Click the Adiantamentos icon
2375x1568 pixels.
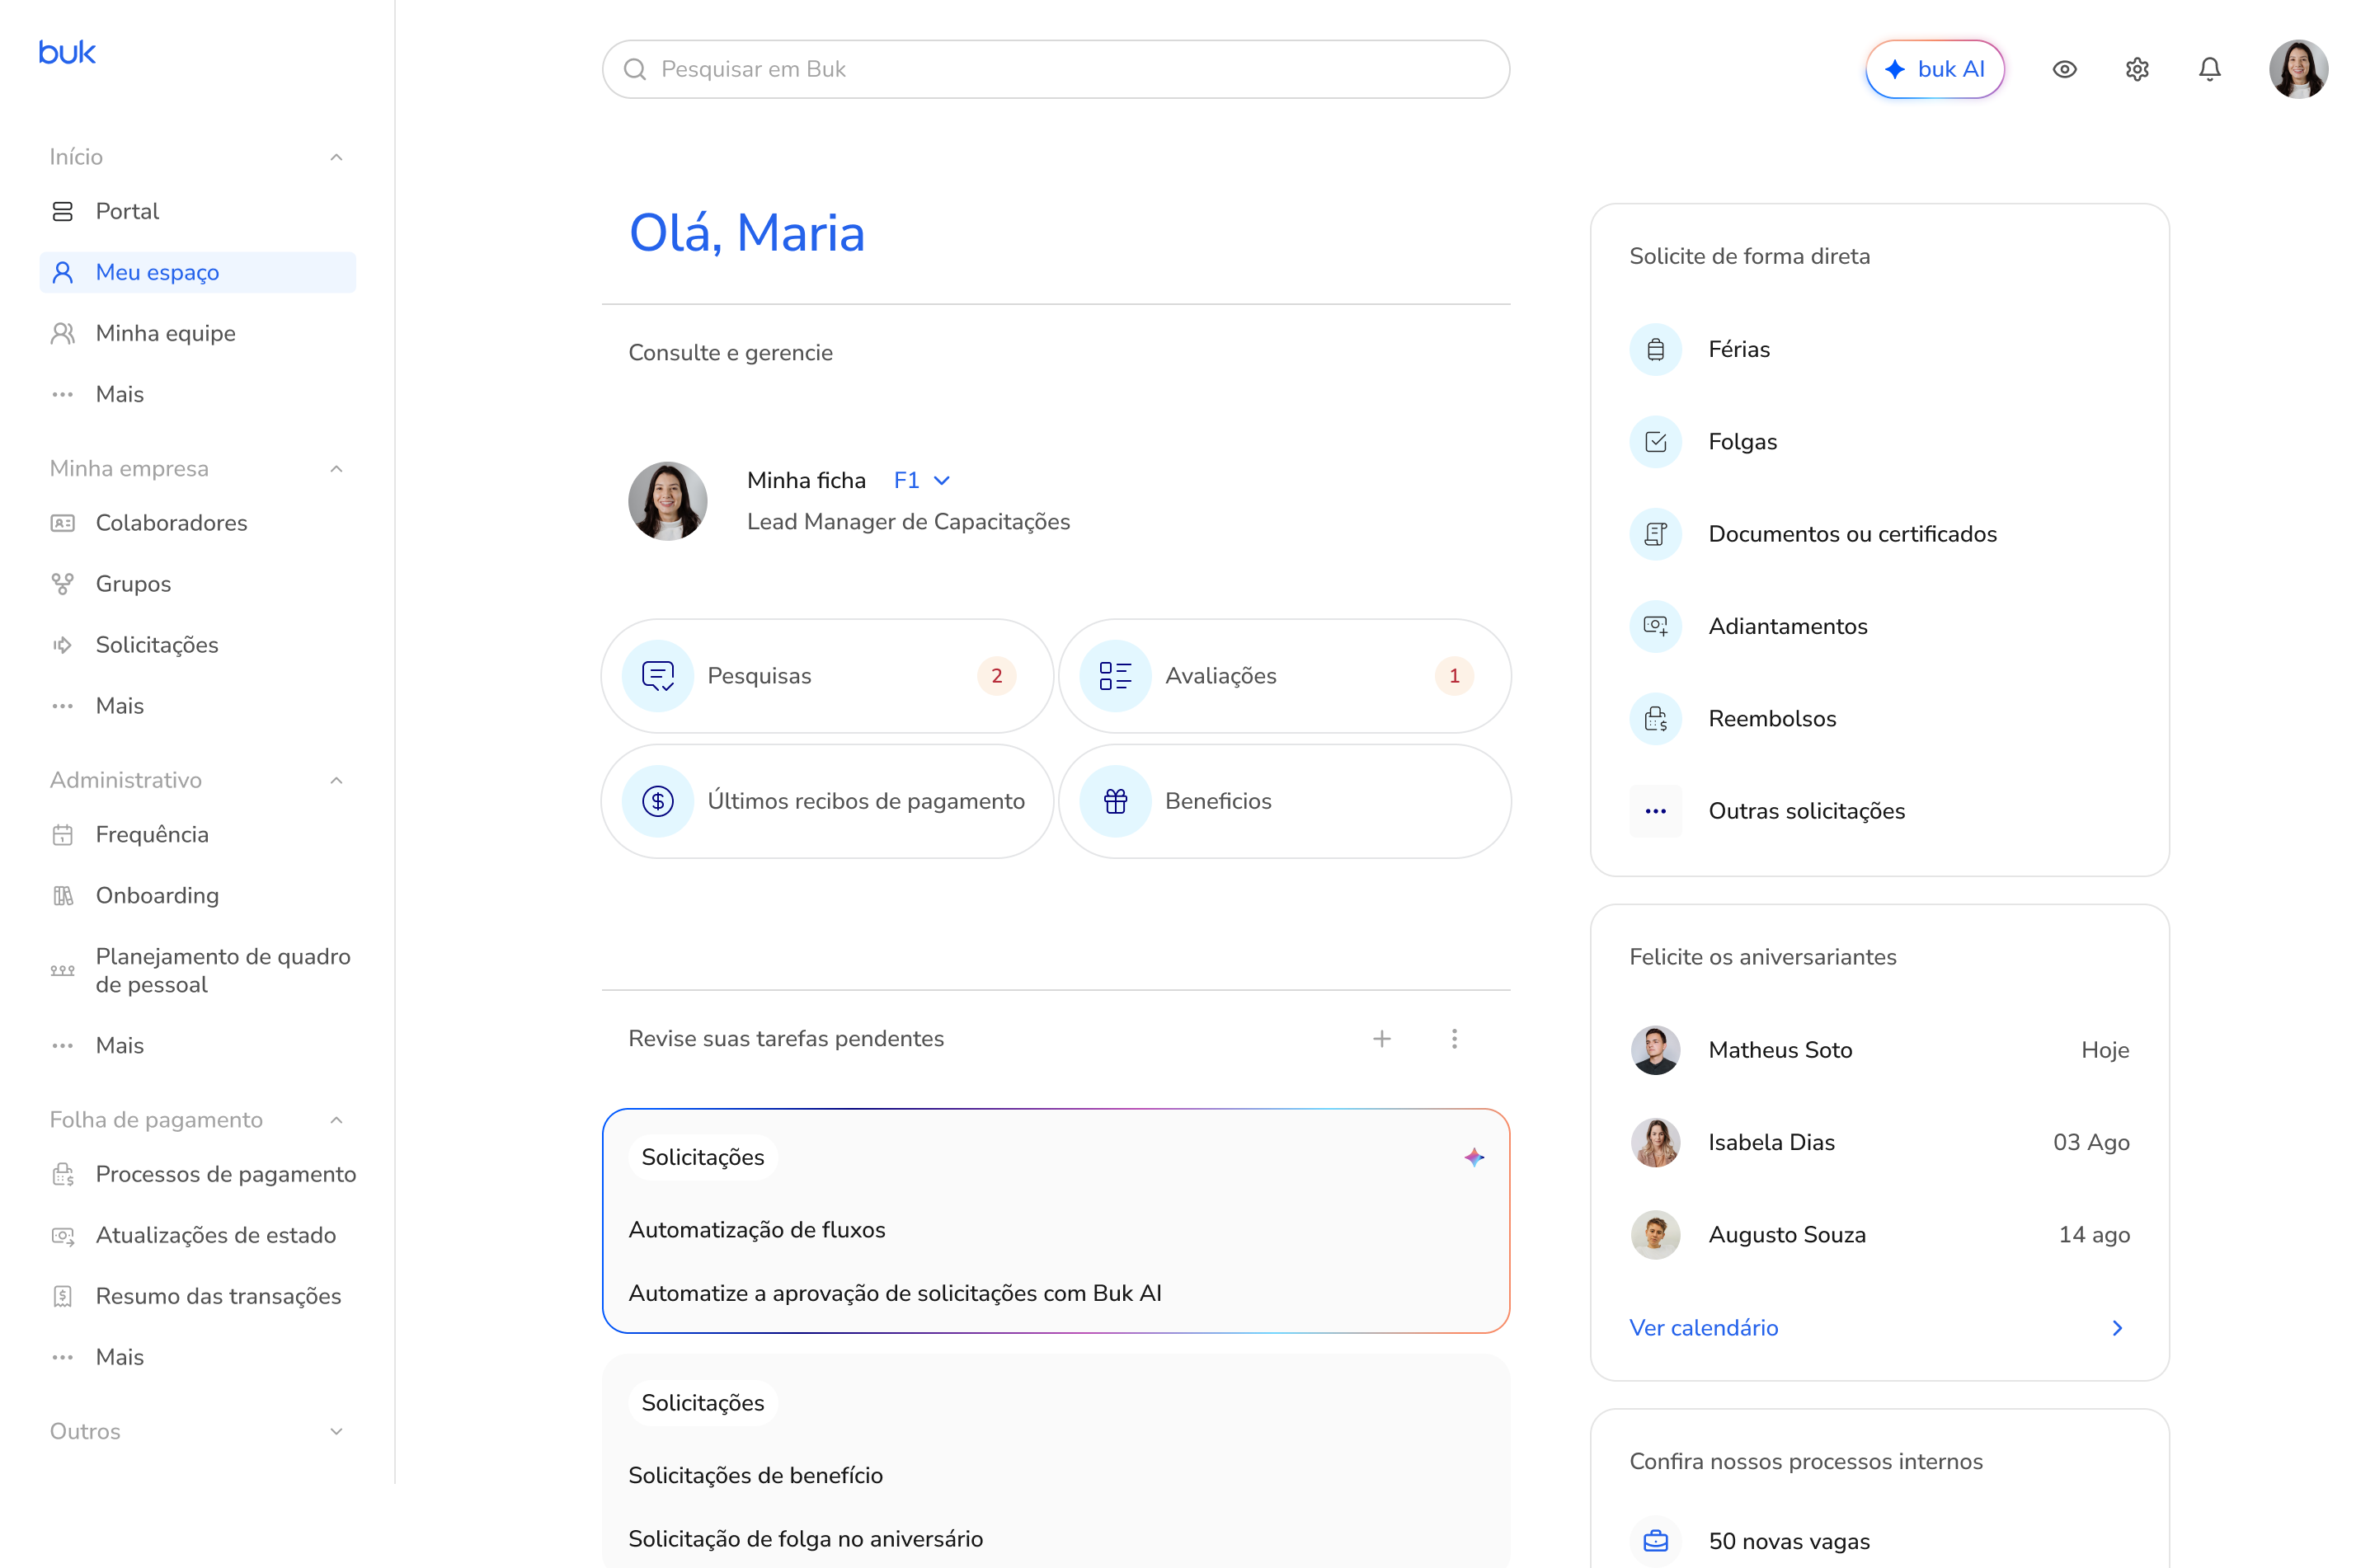[x=1655, y=626]
